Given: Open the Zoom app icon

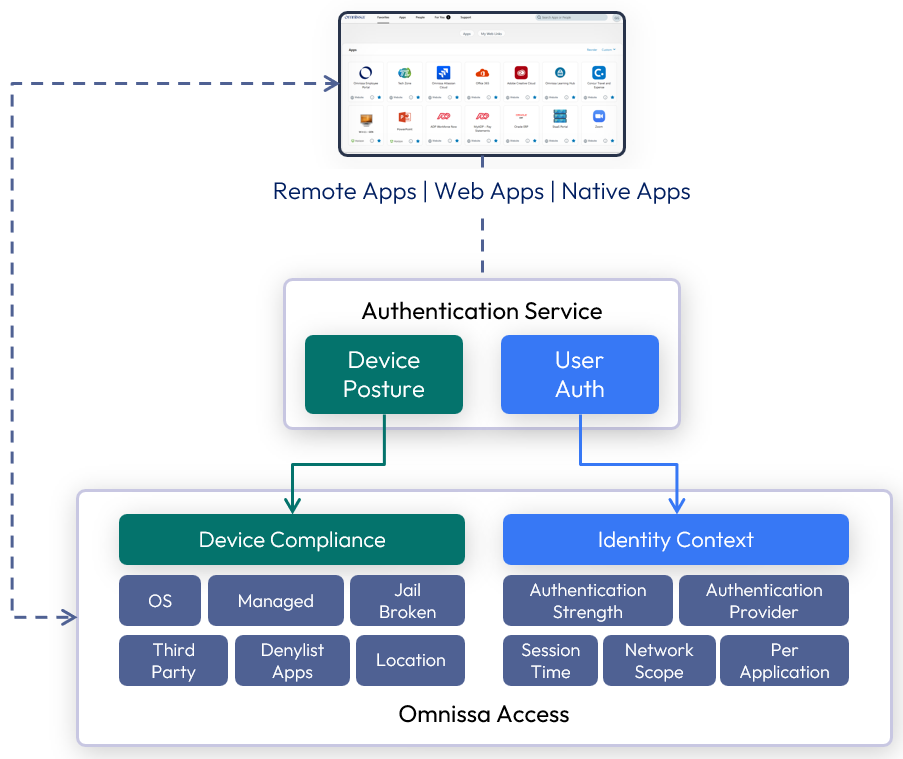Looking at the screenshot, I should pyautogui.click(x=599, y=117).
